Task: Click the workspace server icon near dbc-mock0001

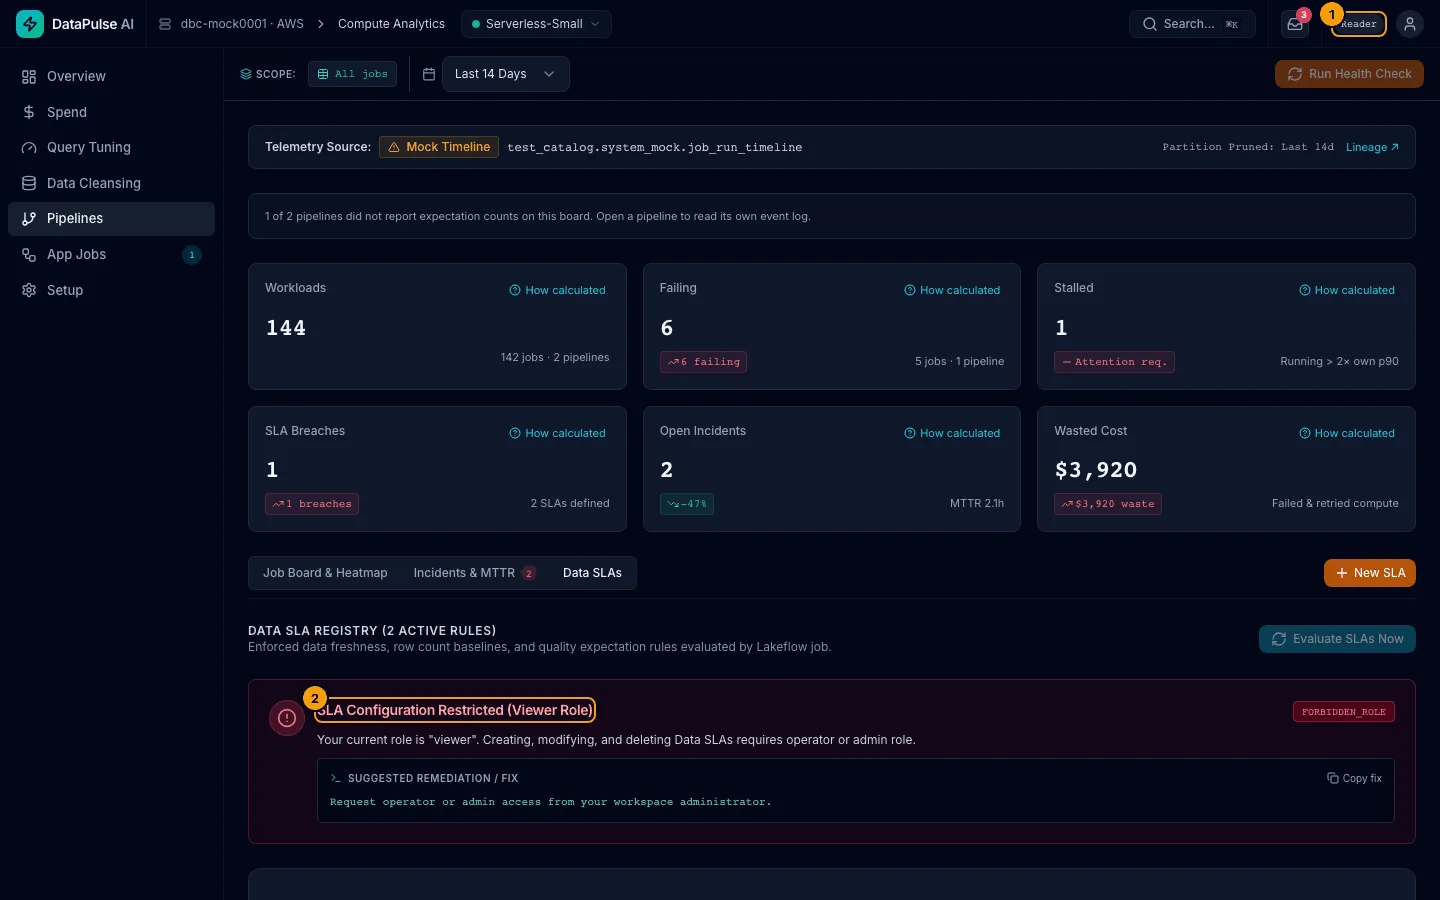Action: click(x=165, y=24)
